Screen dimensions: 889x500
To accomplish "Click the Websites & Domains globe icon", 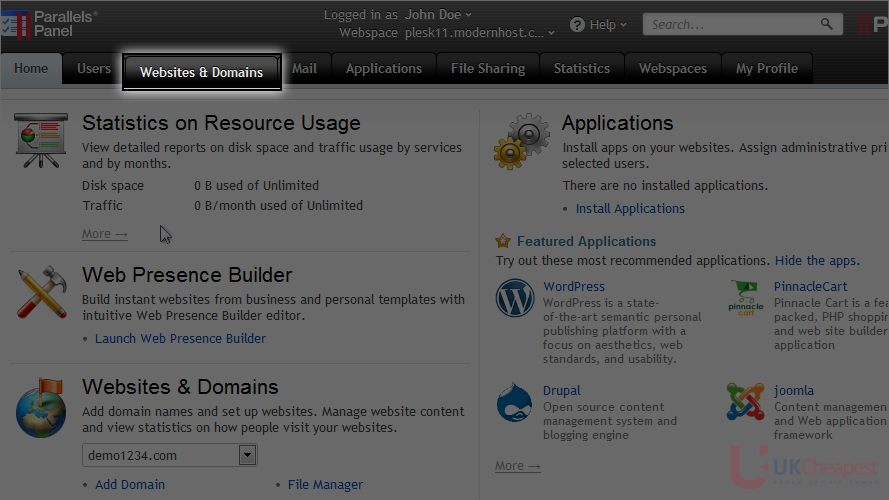I will (41, 408).
